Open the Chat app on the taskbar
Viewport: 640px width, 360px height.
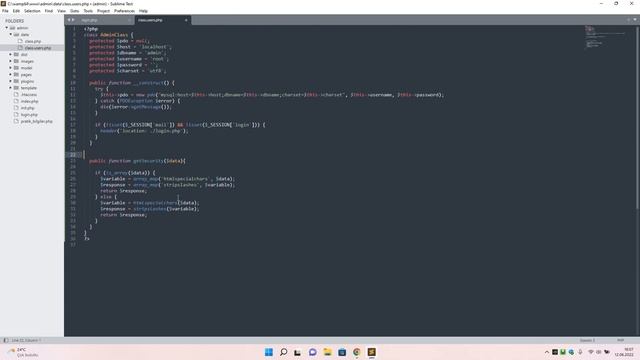tap(313, 352)
